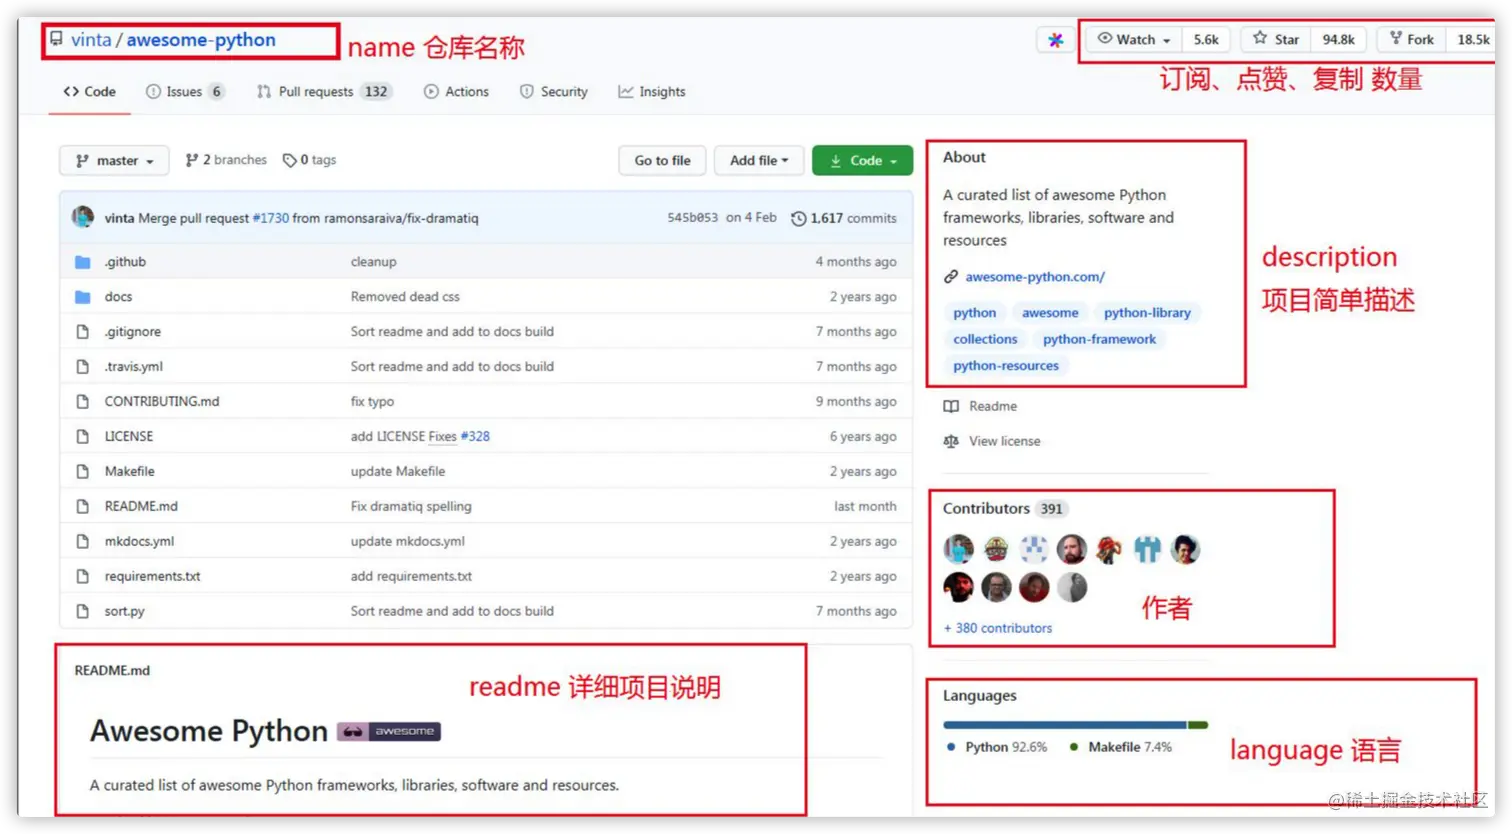
Task: Open pull request #1730 link
Action: coord(271,218)
